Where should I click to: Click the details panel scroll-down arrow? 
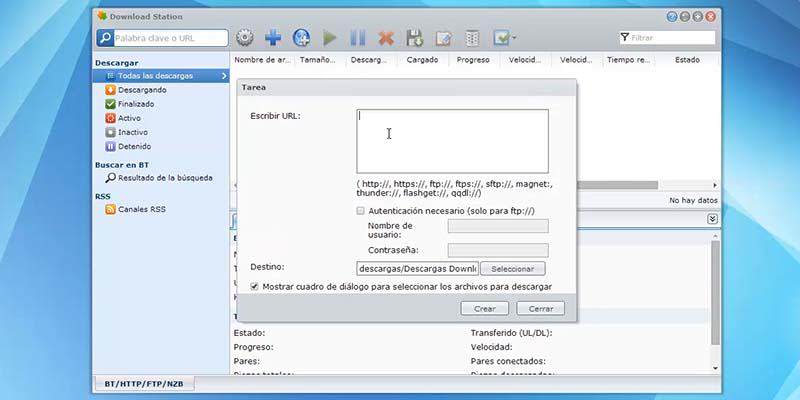[715, 368]
